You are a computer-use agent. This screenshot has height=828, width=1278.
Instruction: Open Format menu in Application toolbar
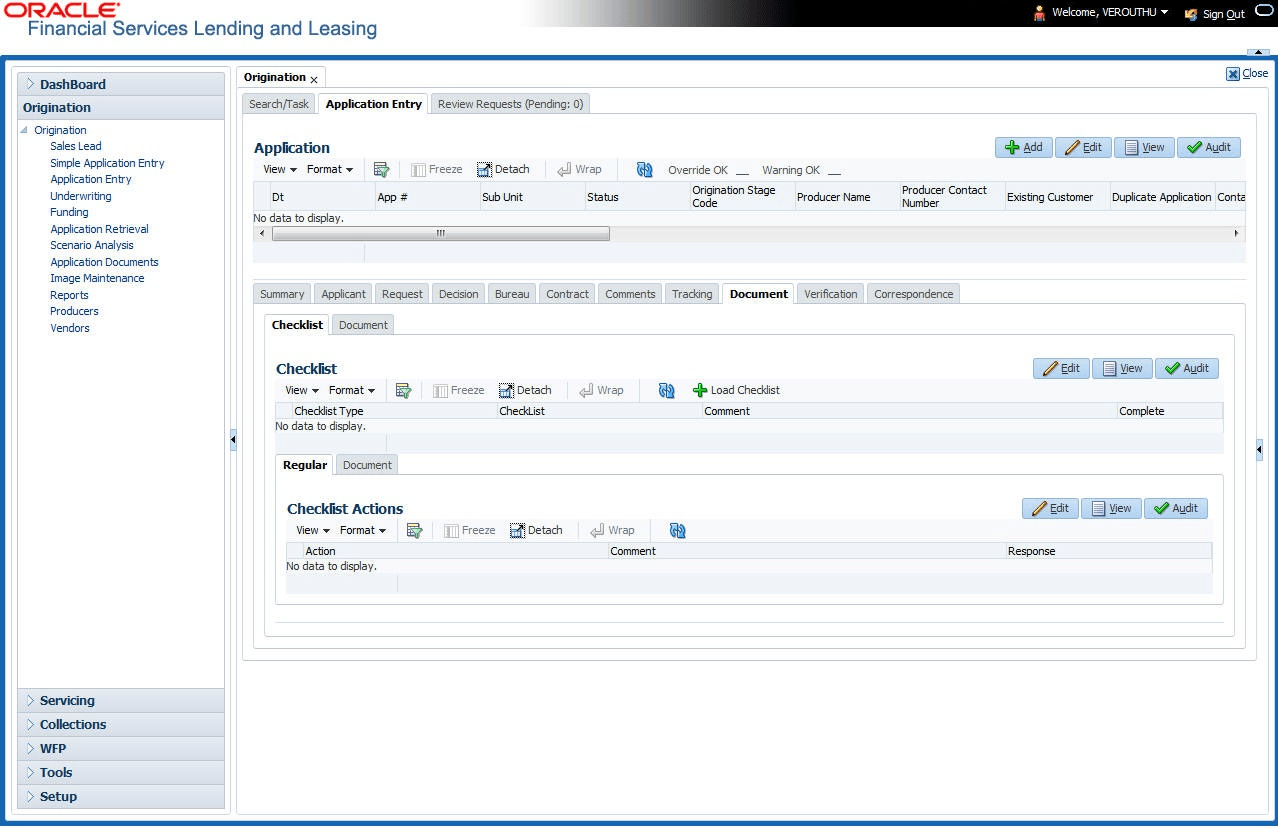click(x=330, y=170)
